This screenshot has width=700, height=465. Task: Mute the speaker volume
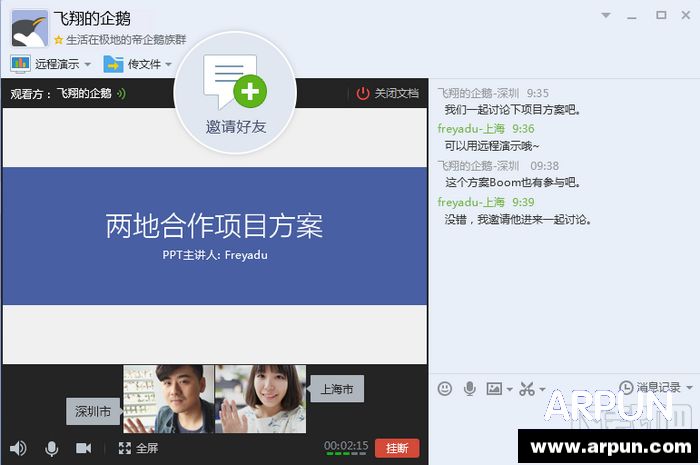[x=18, y=448]
